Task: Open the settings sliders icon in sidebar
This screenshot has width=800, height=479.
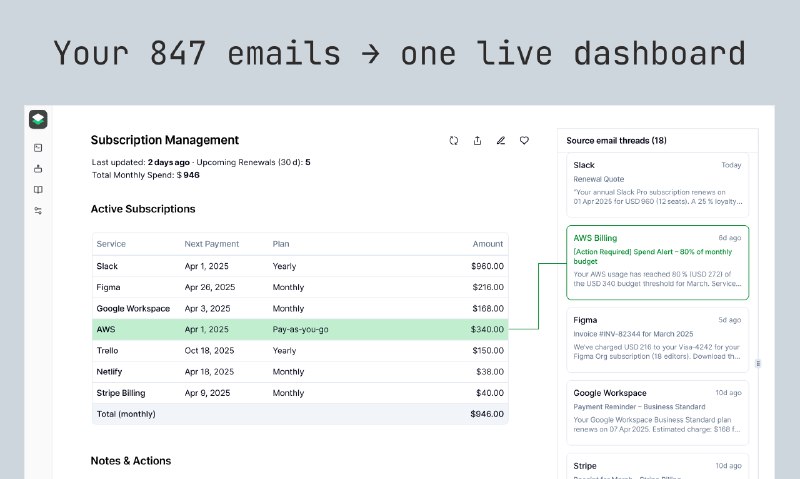Action: click(x=38, y=211)
